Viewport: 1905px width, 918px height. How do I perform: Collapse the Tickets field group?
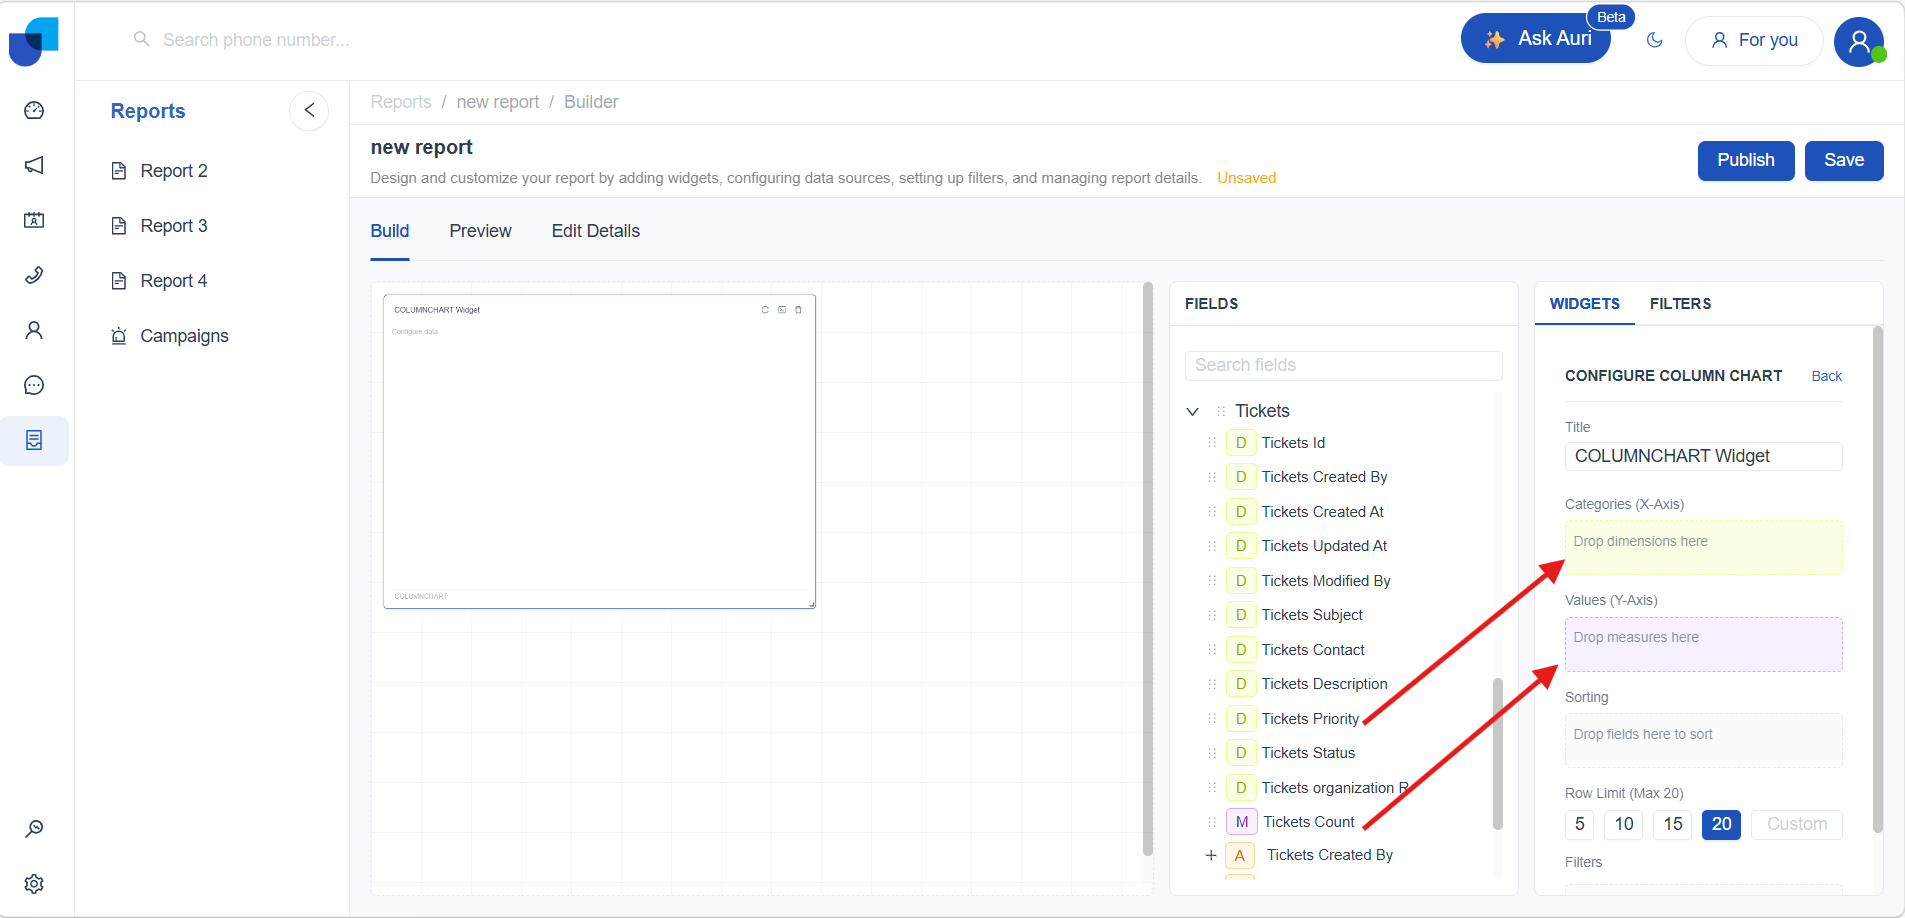click(x=1192, y=411)
